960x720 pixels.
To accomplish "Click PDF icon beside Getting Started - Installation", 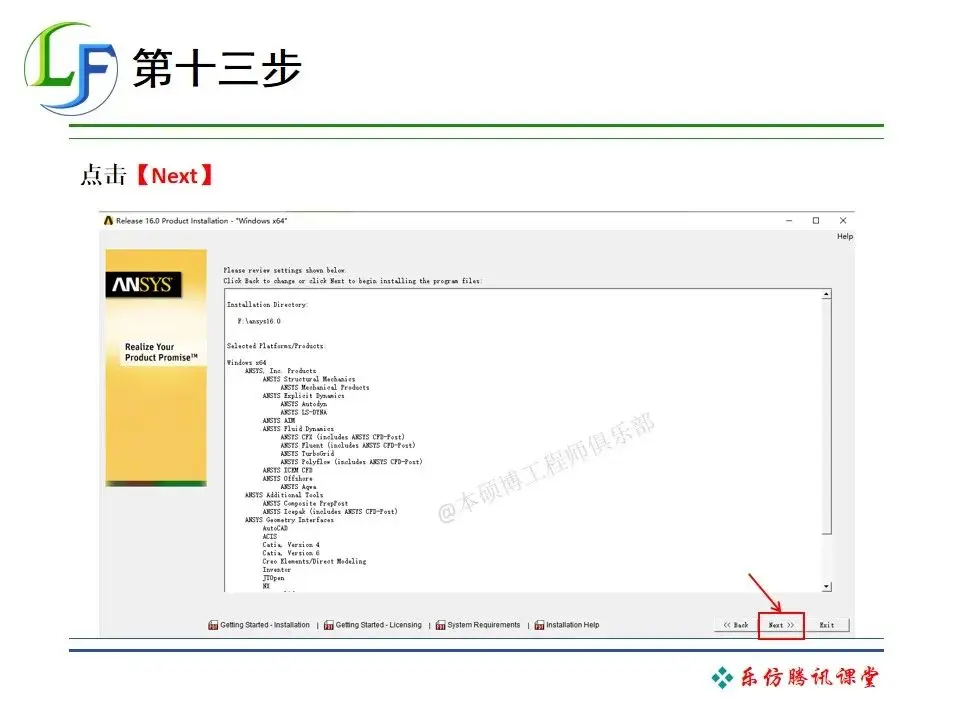I will pos(213,625).
